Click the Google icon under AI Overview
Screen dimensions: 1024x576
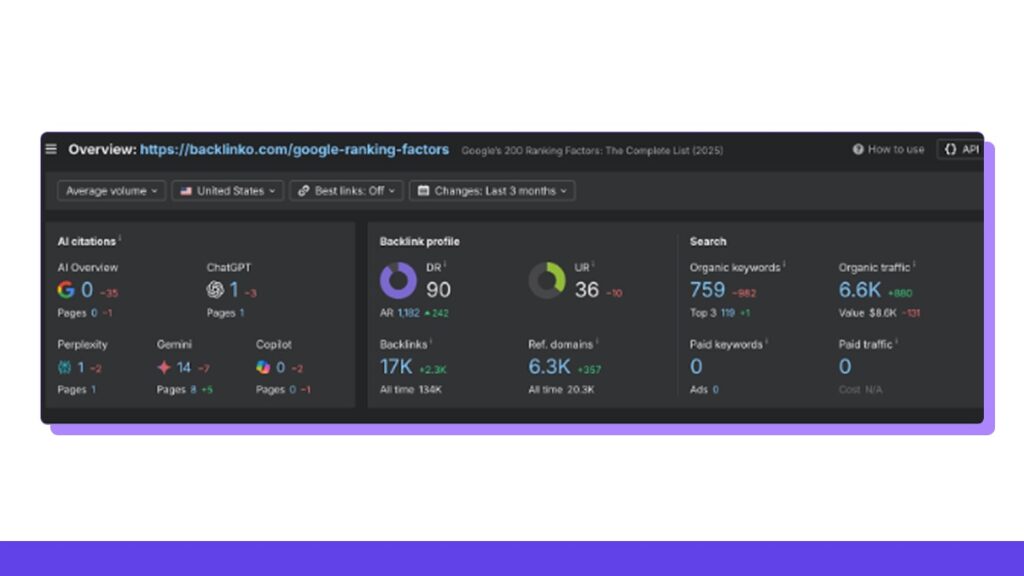coord(65,290)
